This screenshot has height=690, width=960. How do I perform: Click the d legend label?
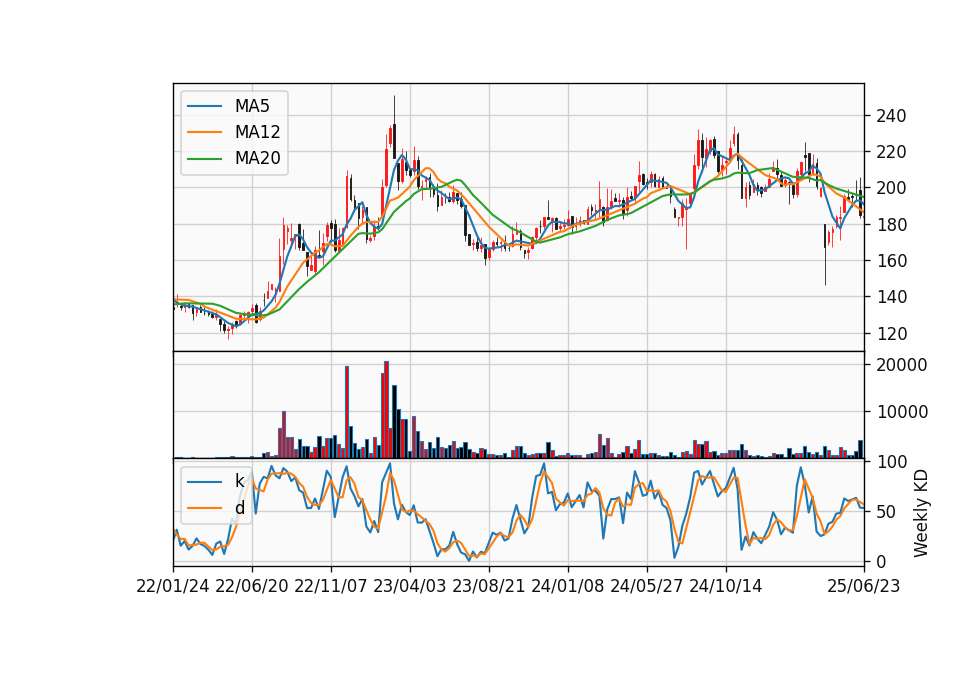click(240, 508)
